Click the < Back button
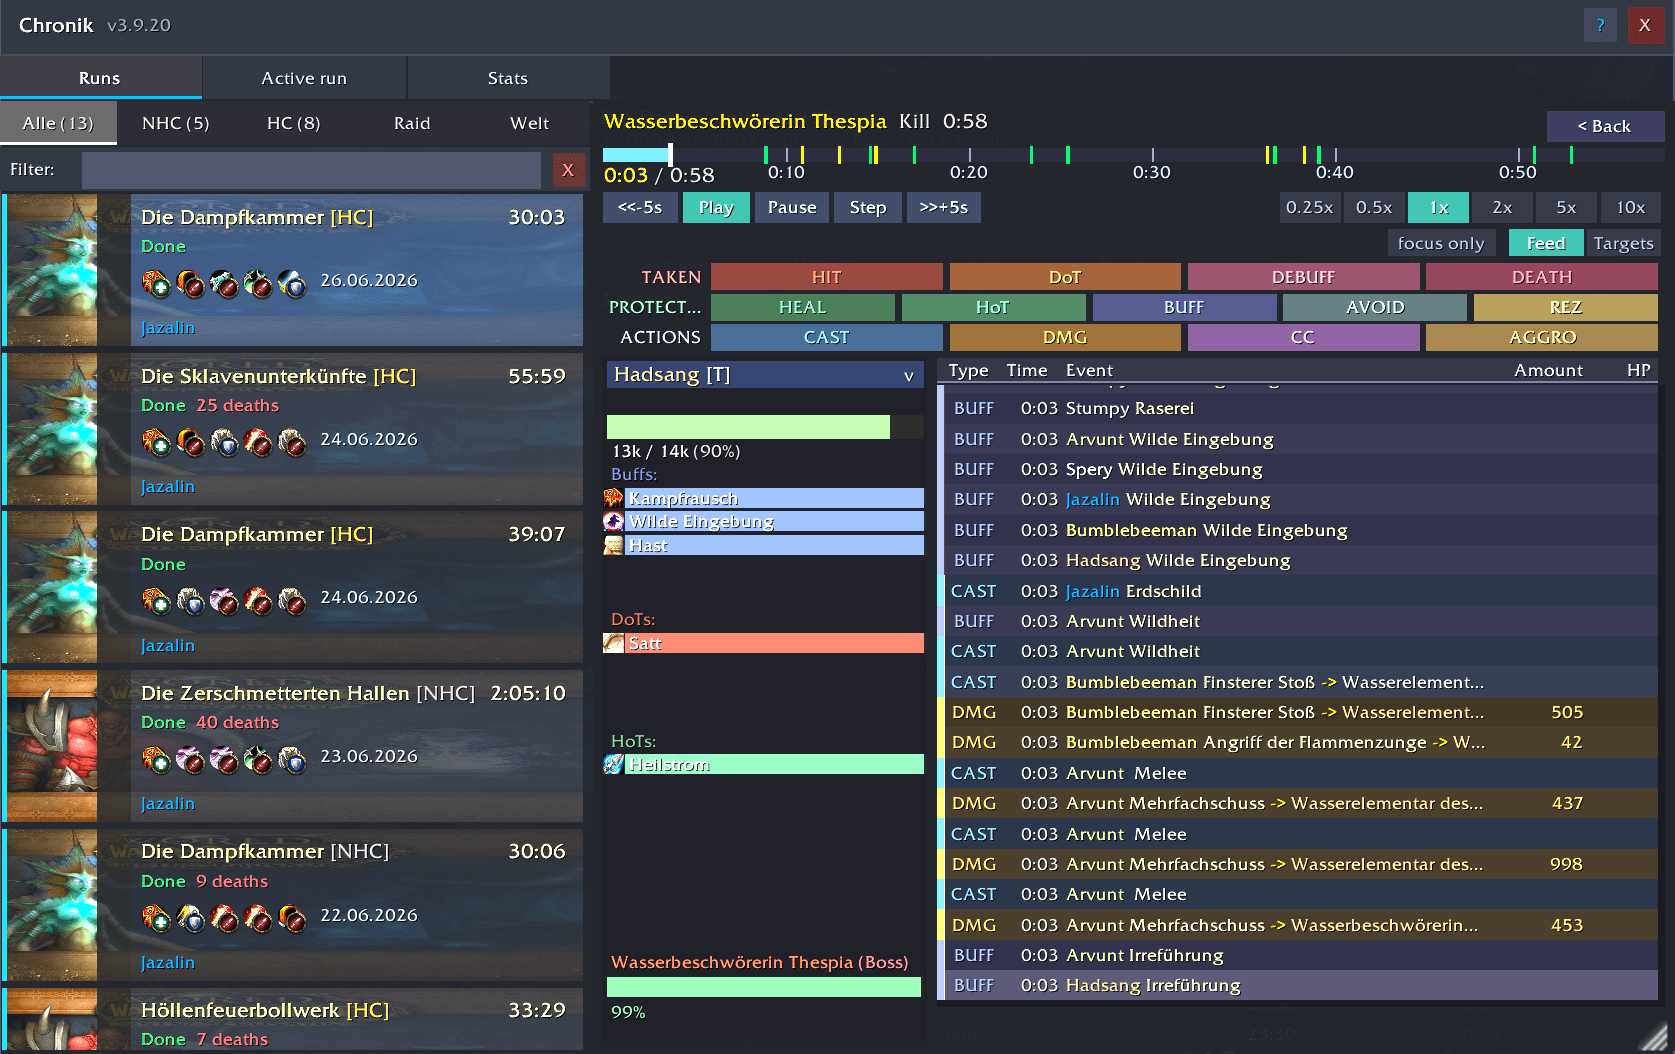This screenshot has width=1675, height=1054. pos(1604,126)
